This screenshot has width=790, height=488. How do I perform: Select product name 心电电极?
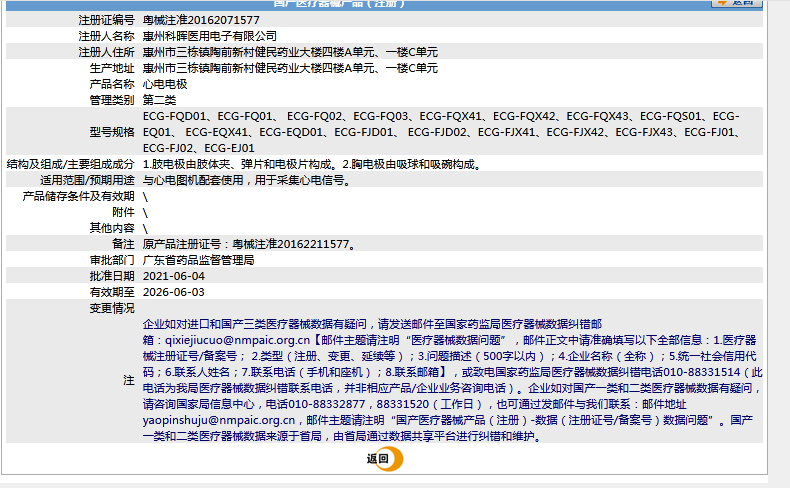pos(165,84)
